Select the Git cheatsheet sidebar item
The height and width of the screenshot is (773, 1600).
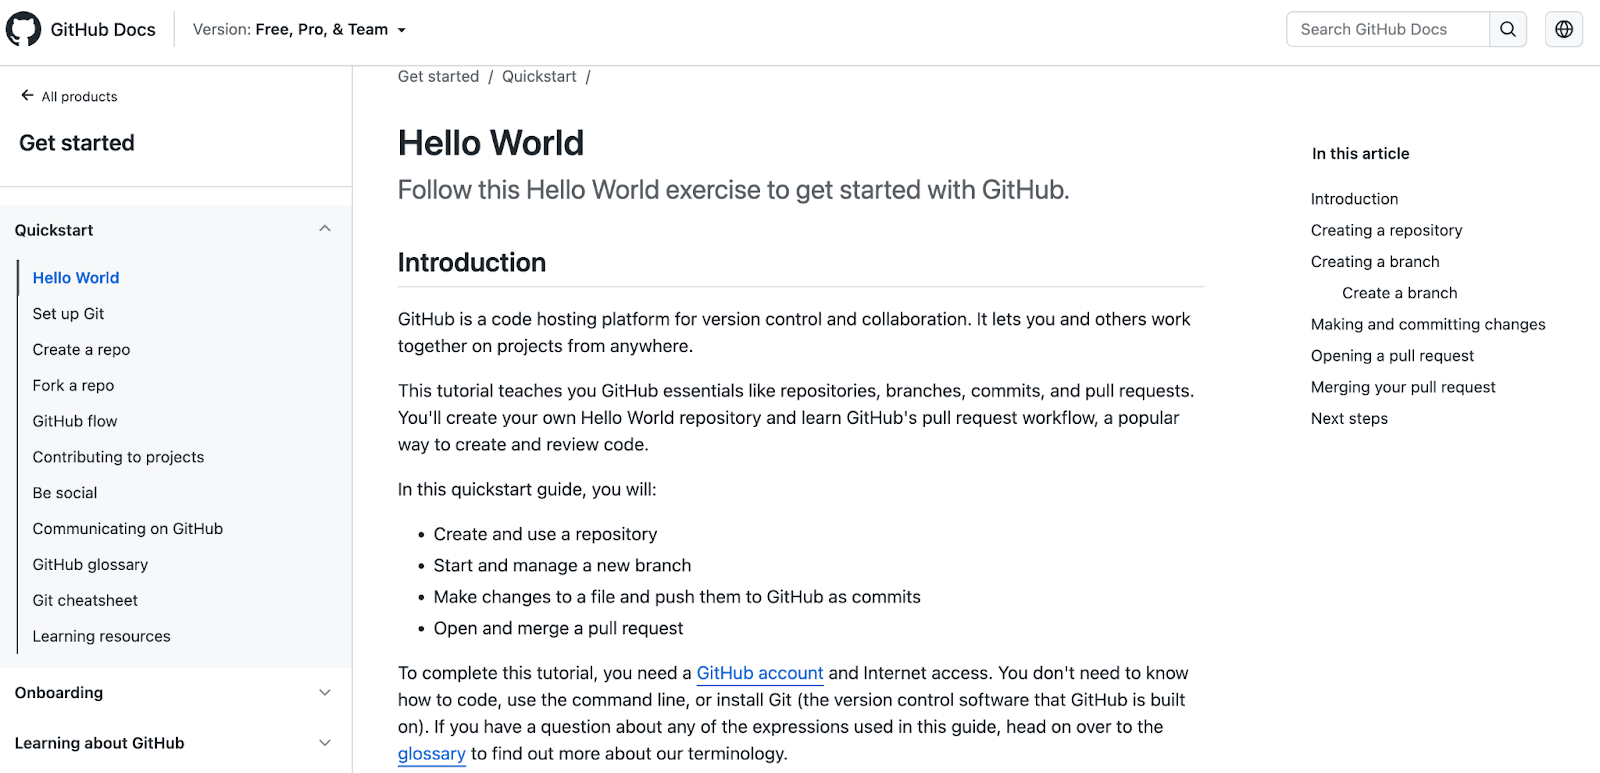point(85,600)
